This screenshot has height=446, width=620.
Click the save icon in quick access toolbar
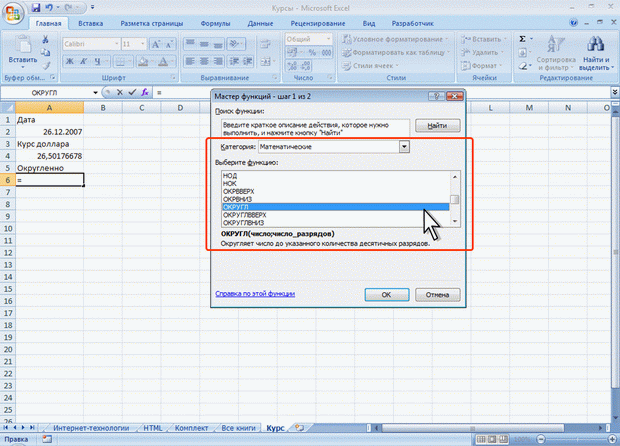pos(37,6)
